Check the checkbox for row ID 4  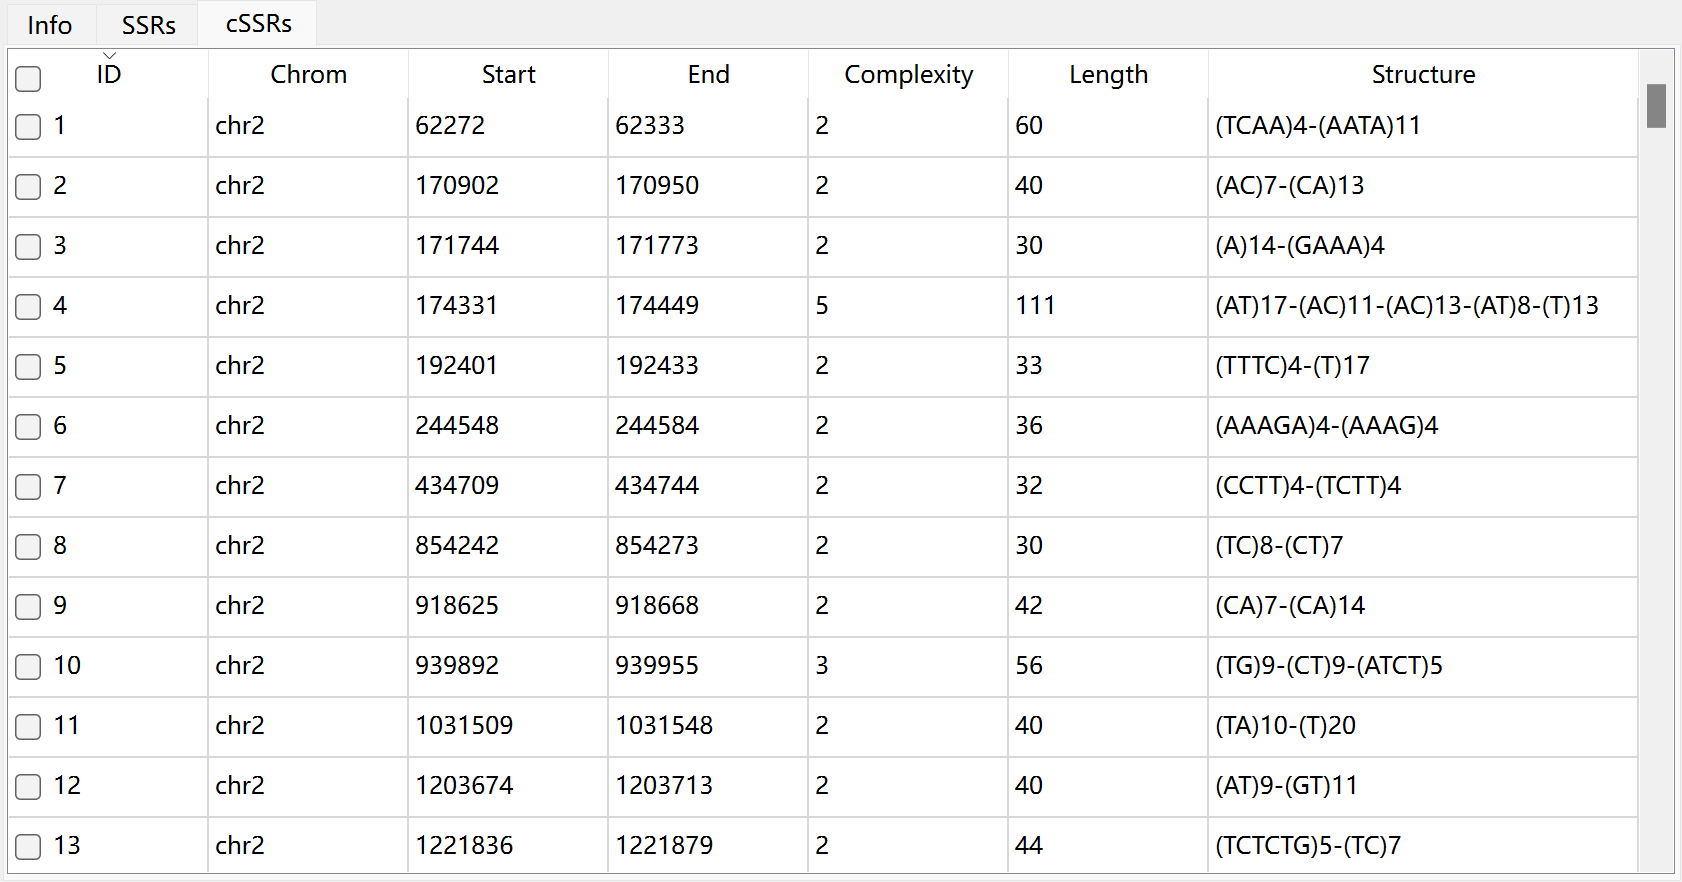point(28,306)
